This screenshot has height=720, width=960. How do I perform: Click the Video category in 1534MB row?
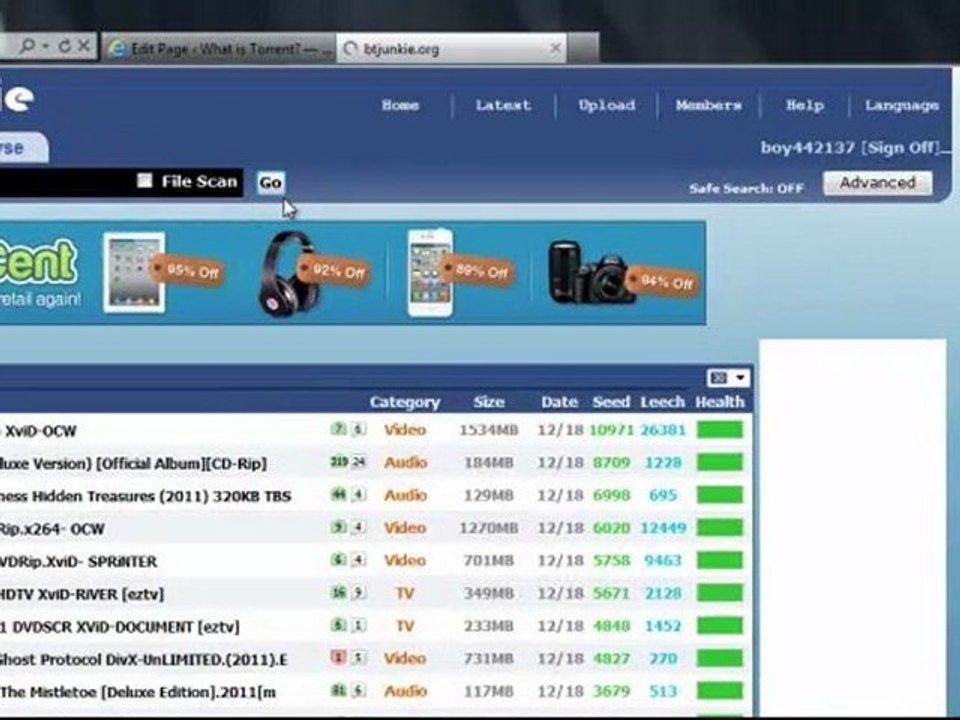pyautogui.click(x=405, y=430)
